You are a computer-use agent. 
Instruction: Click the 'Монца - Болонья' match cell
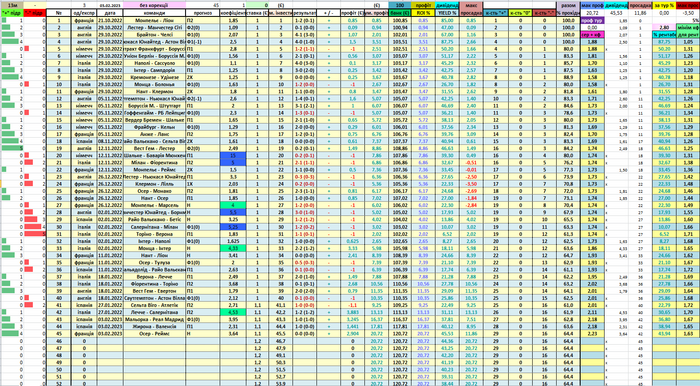(x=154, y=84)
